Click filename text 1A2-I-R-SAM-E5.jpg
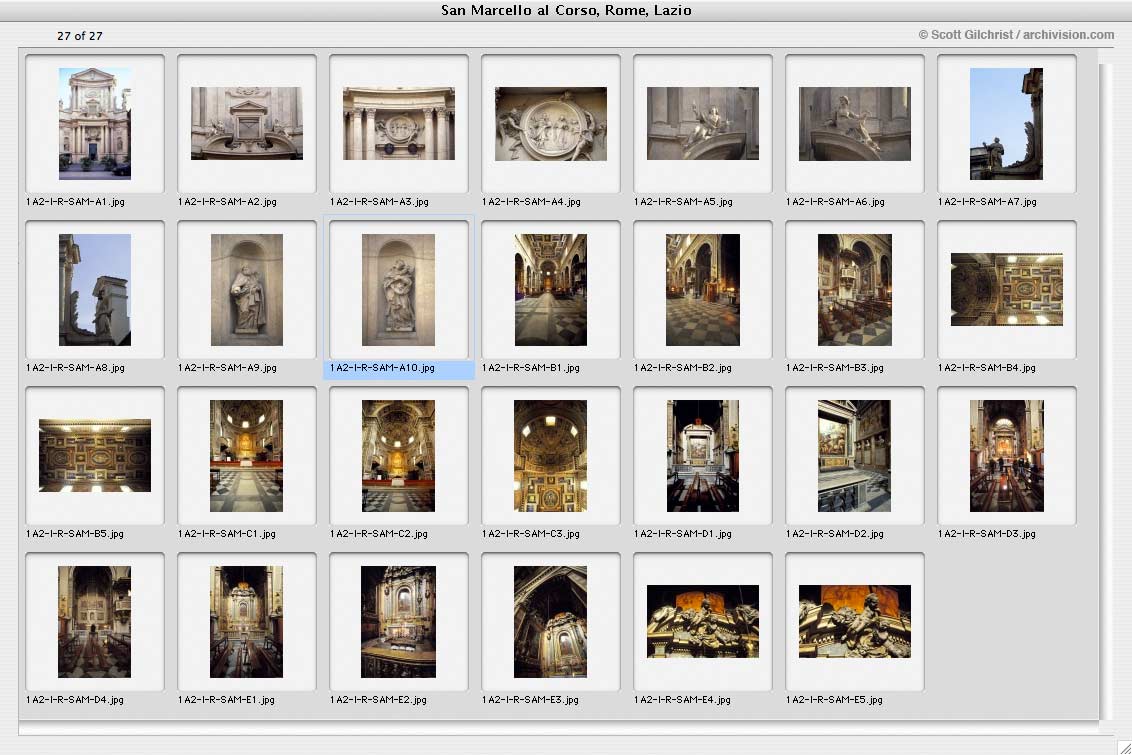 [x=835, y=700]
